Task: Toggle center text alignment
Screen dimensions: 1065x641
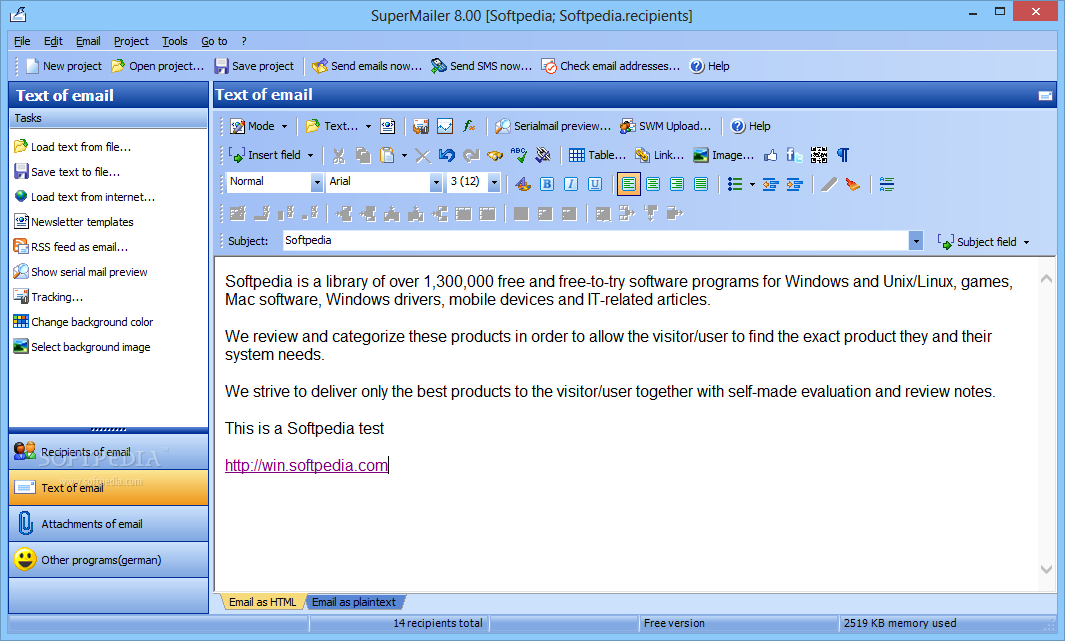Action: [653, 185]
